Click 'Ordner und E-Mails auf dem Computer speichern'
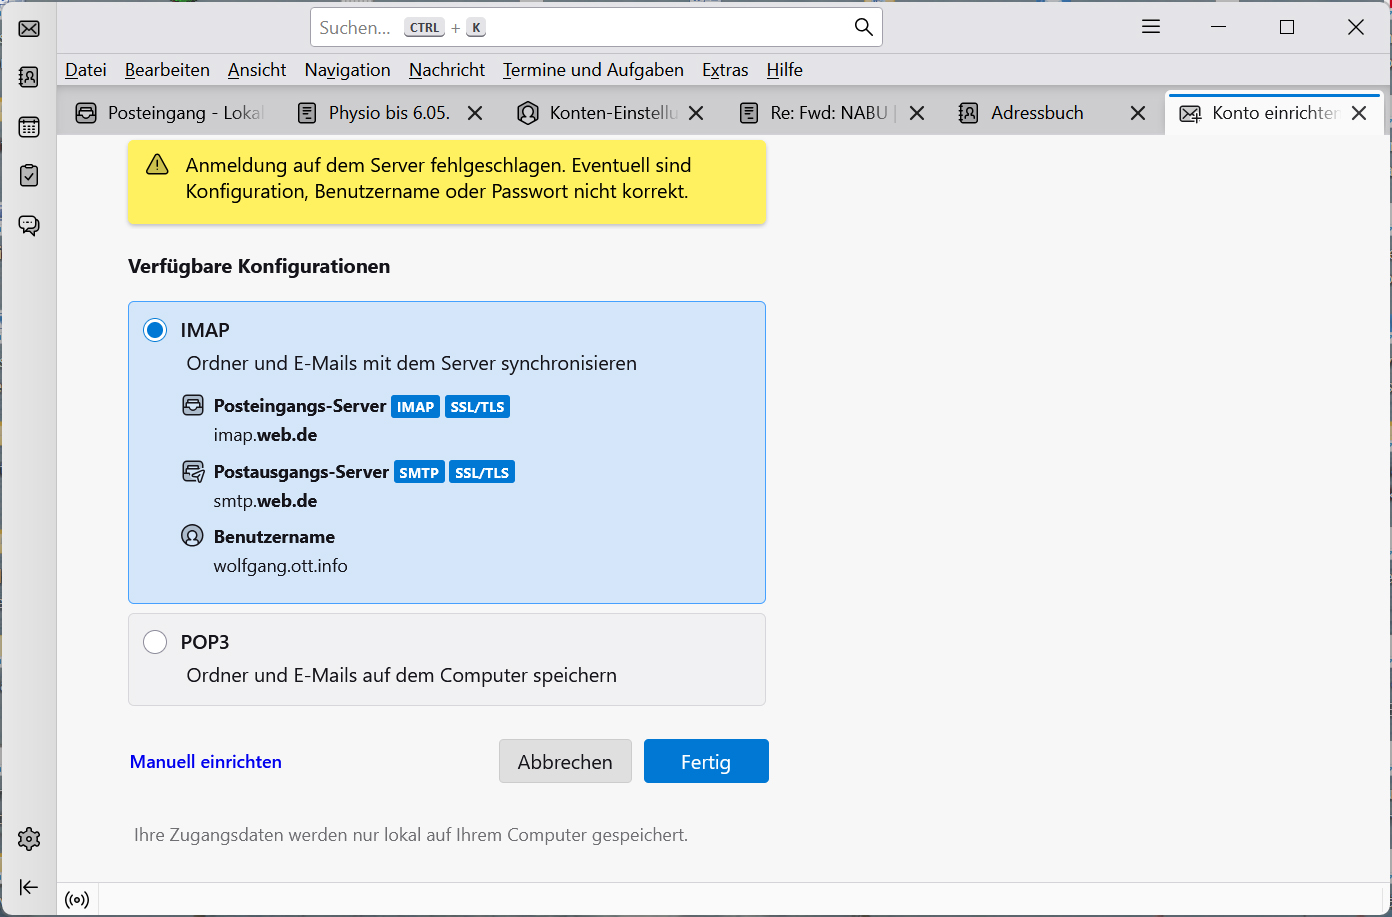The height and width of the screenshot is (917, 1392). pyautogui.click(x=402, y=676)
